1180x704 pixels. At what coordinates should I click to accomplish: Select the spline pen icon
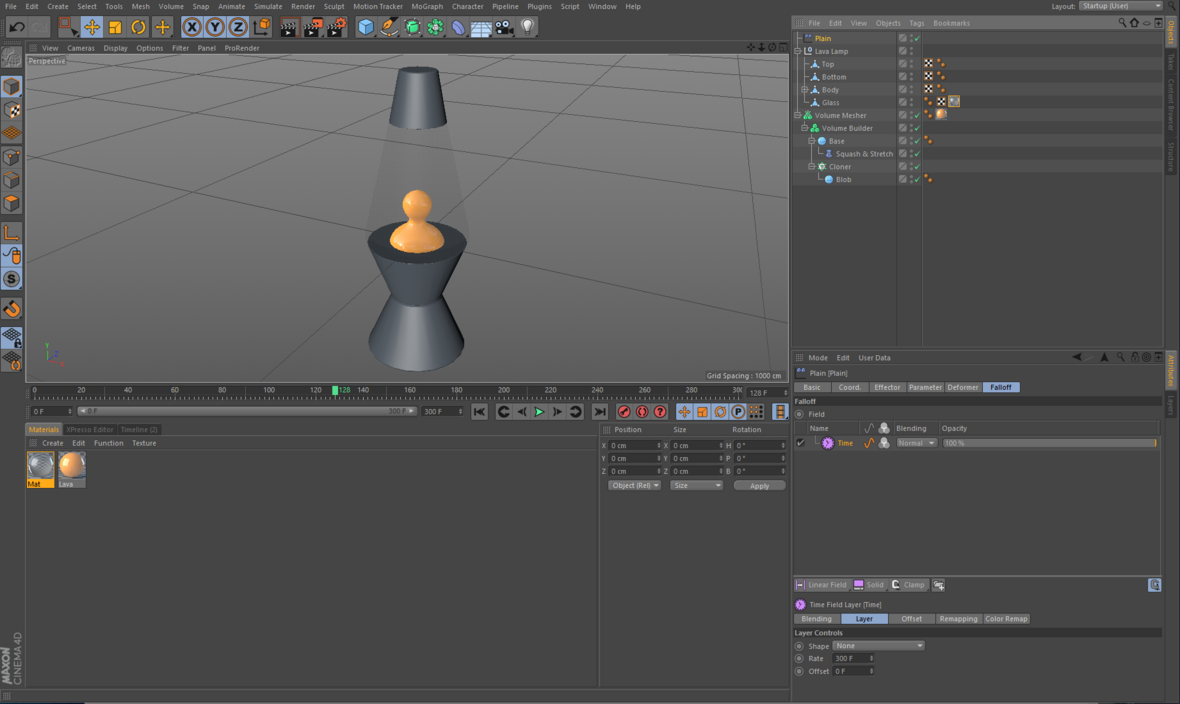(387, 27)
